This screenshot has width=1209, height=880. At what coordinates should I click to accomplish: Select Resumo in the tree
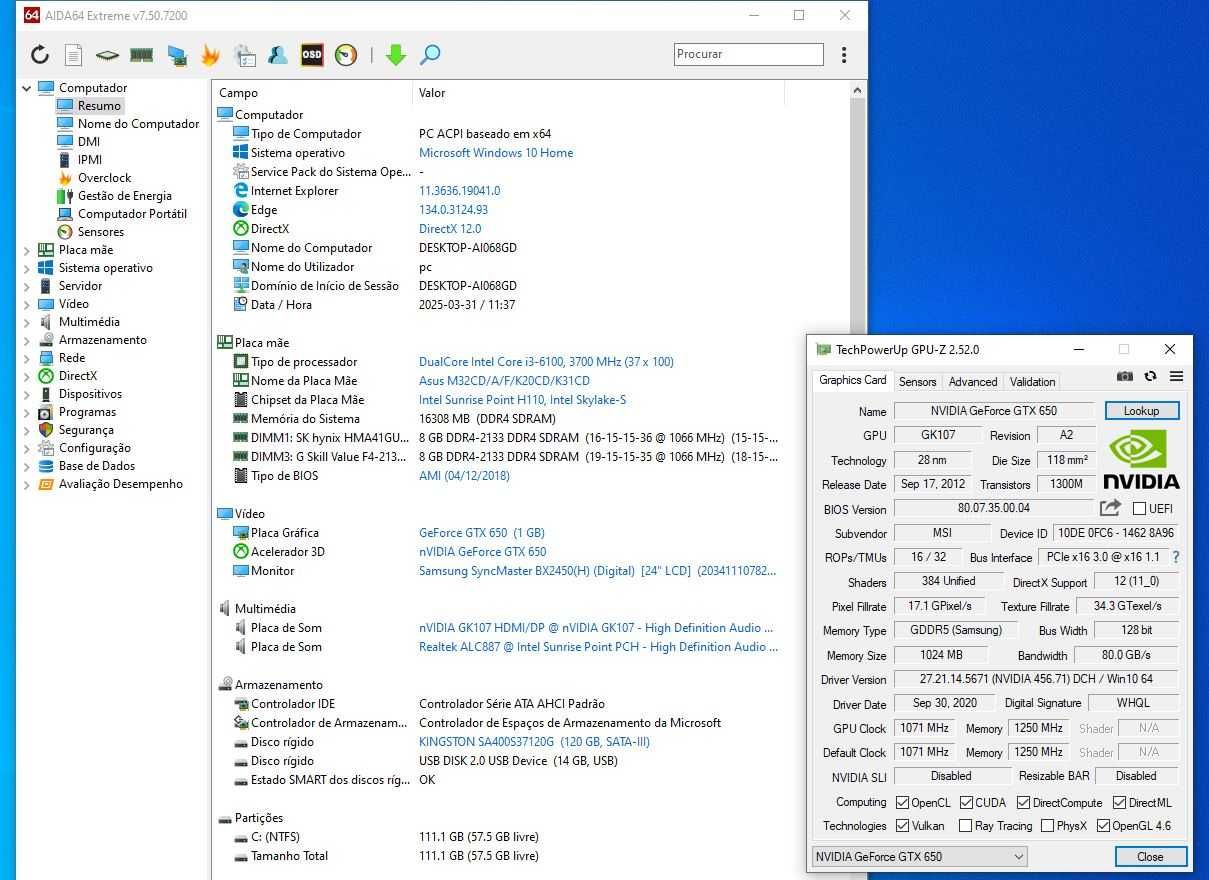(x=99, y=106)
